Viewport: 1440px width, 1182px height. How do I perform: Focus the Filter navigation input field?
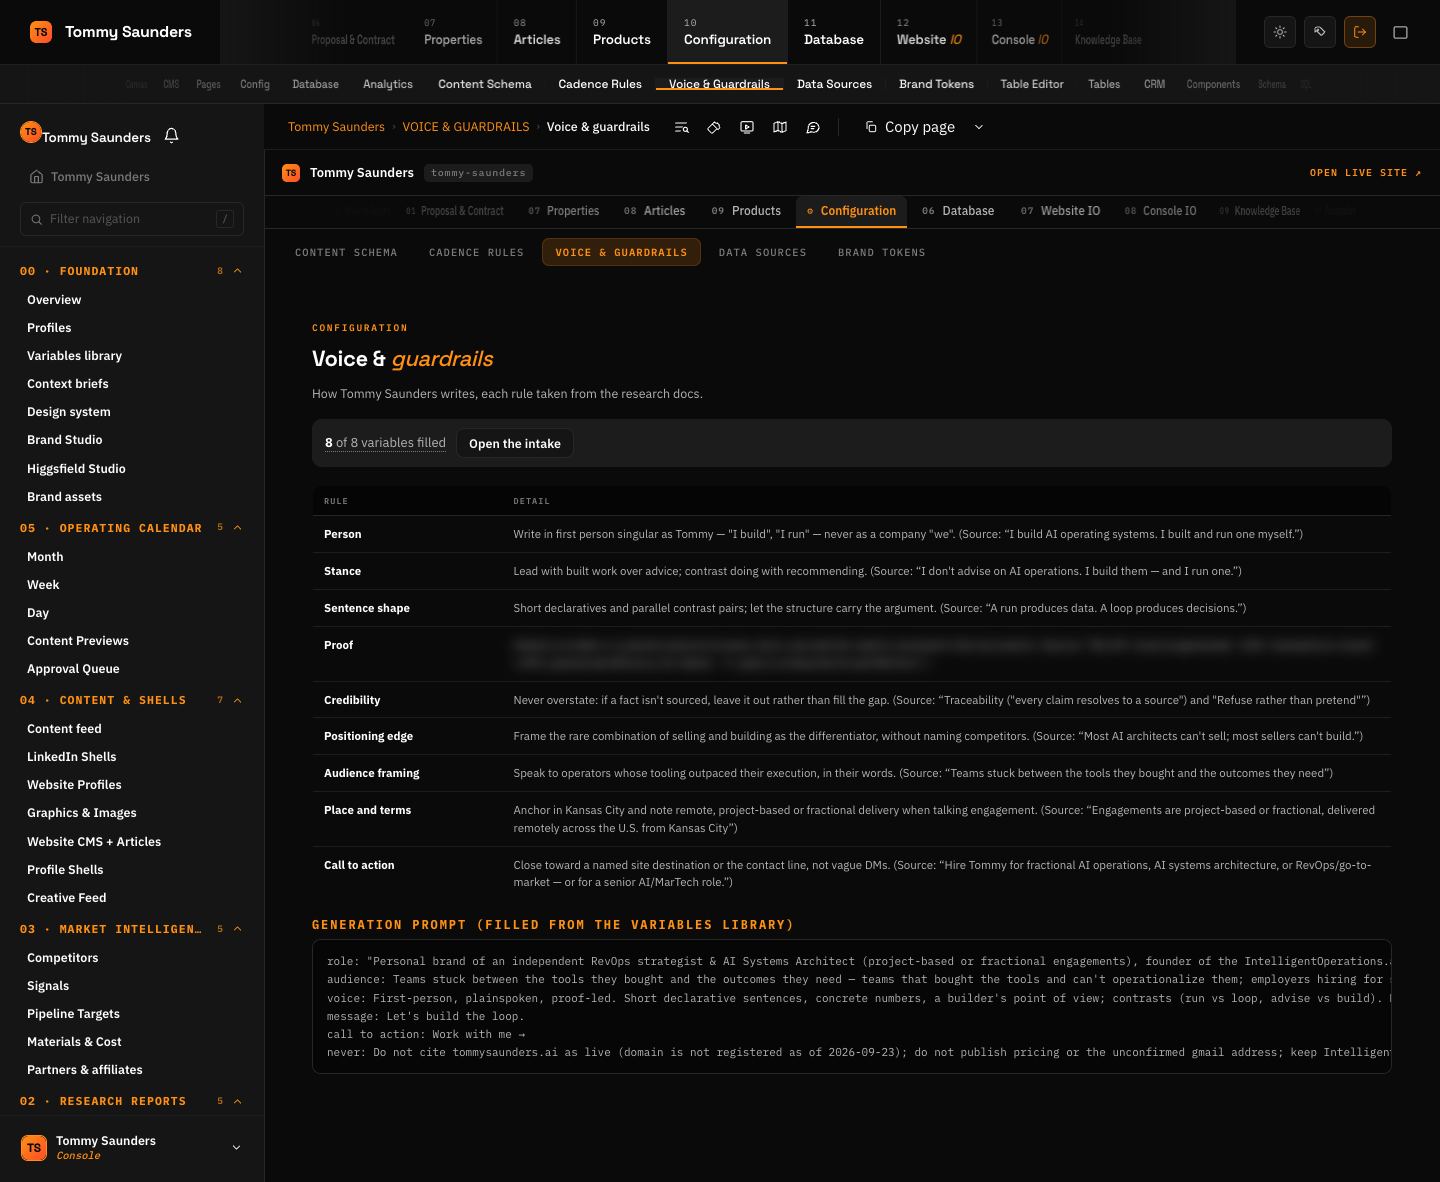(x=132, y=219)
